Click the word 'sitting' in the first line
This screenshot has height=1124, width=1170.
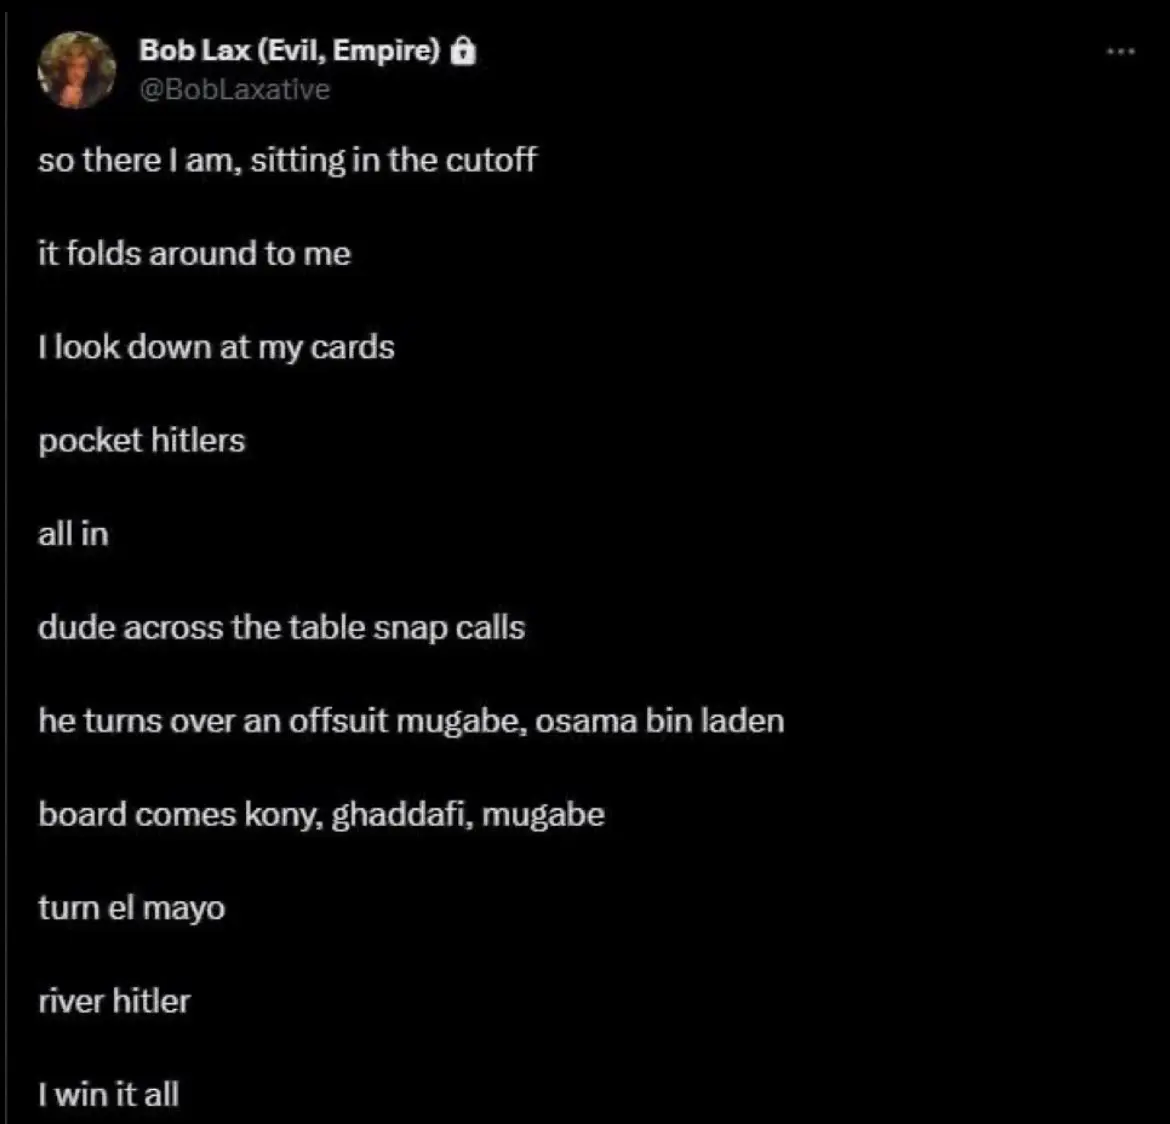click(298, 161)
